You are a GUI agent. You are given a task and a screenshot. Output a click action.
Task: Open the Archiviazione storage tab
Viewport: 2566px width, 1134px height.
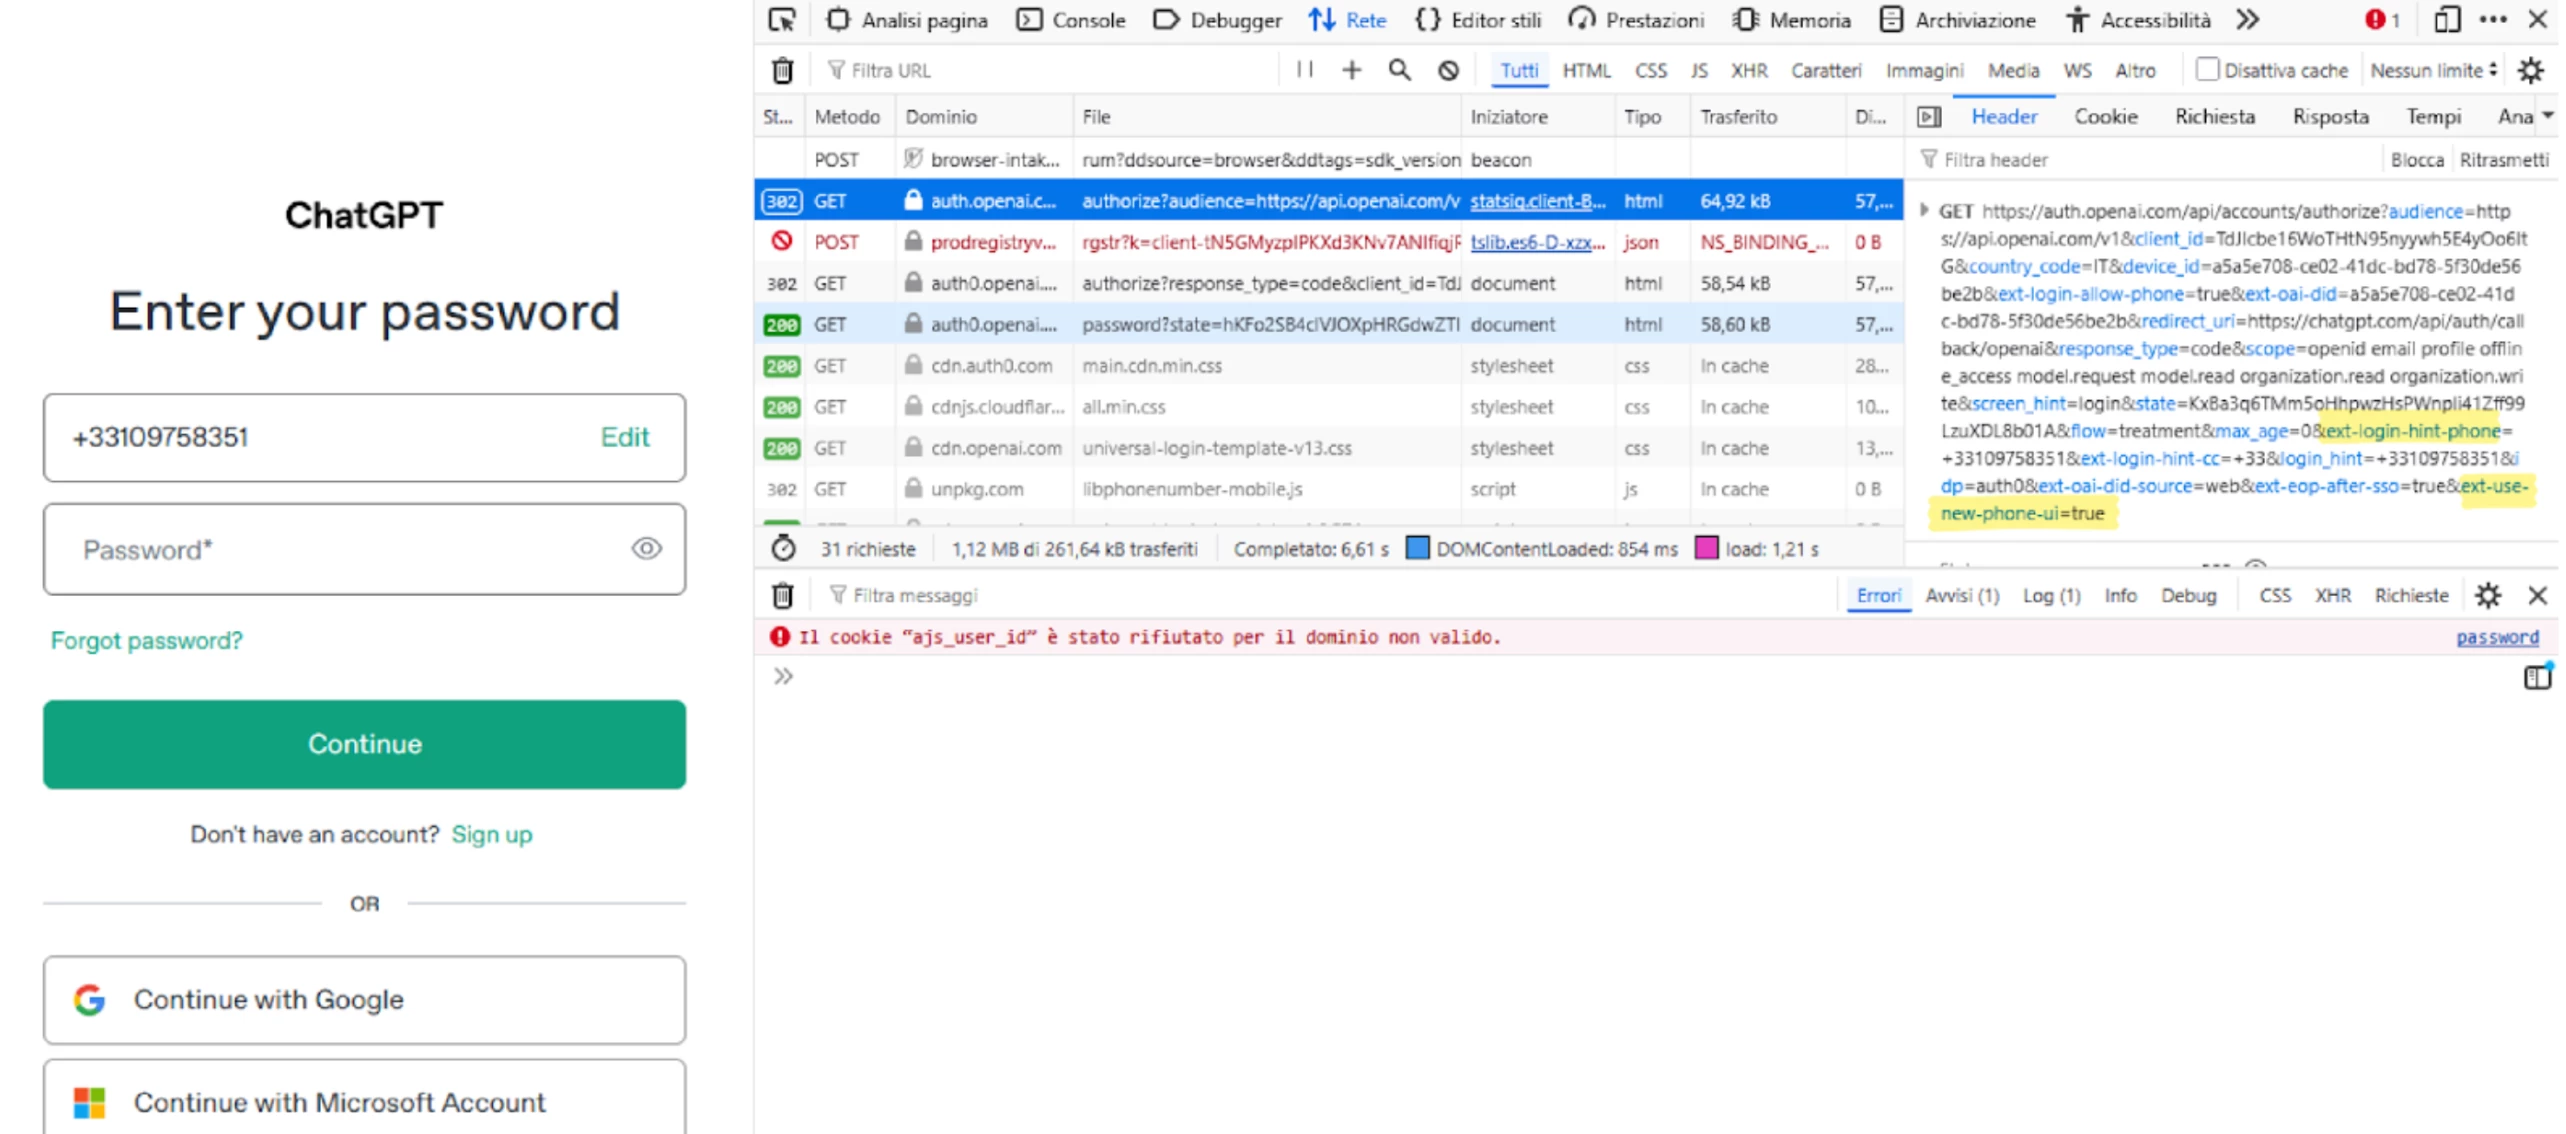pos(1957,20)
